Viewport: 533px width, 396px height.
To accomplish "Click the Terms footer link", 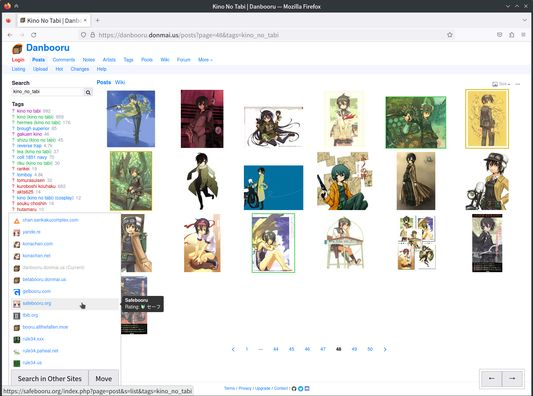I will tap(229, 388).
